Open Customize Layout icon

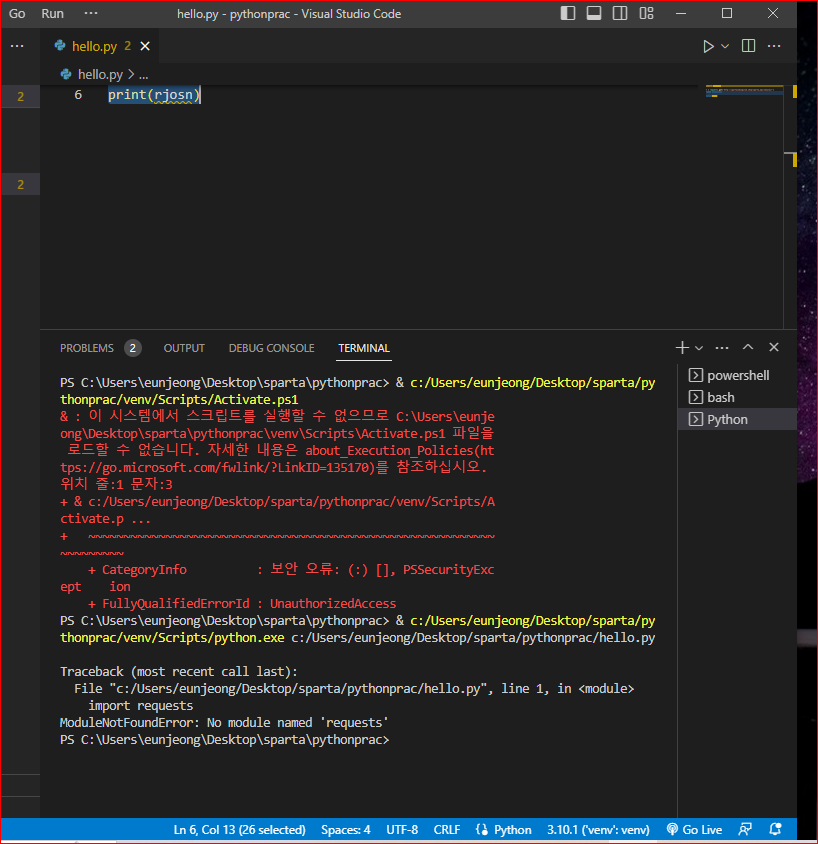click(646, 13)
